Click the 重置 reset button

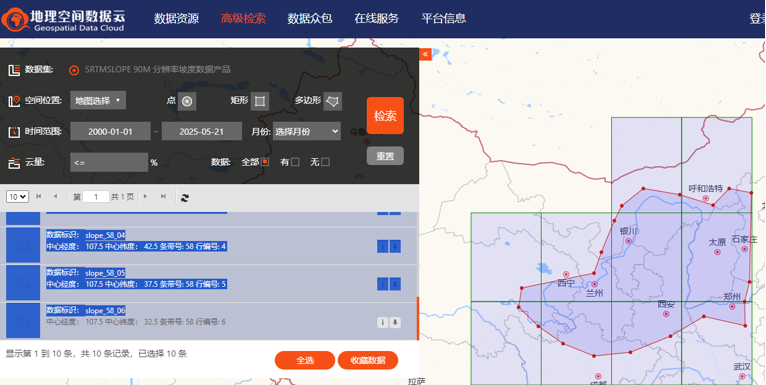pos(385,156)
